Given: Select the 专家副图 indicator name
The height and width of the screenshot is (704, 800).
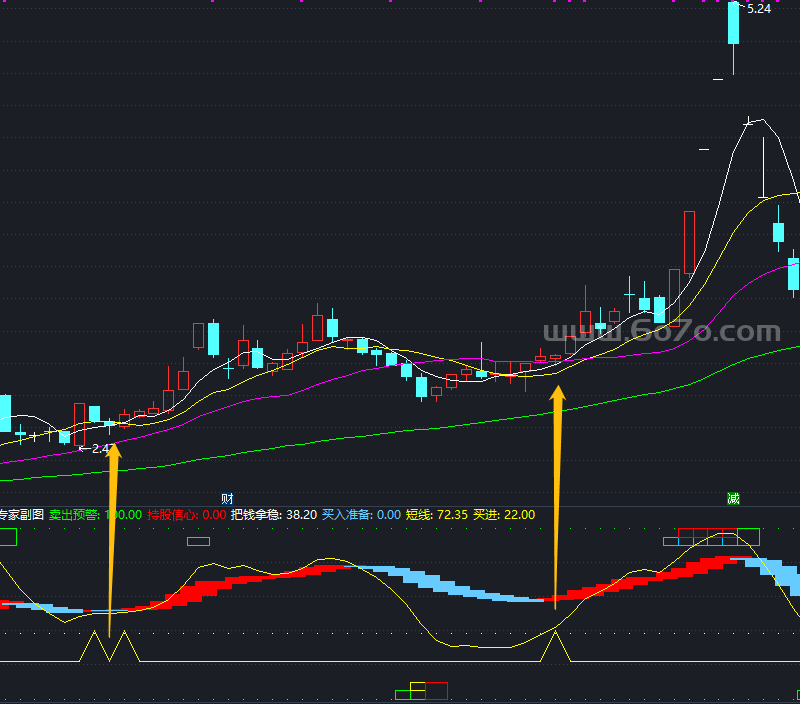Looking at the screenshot, I should [x=20, y=515].
